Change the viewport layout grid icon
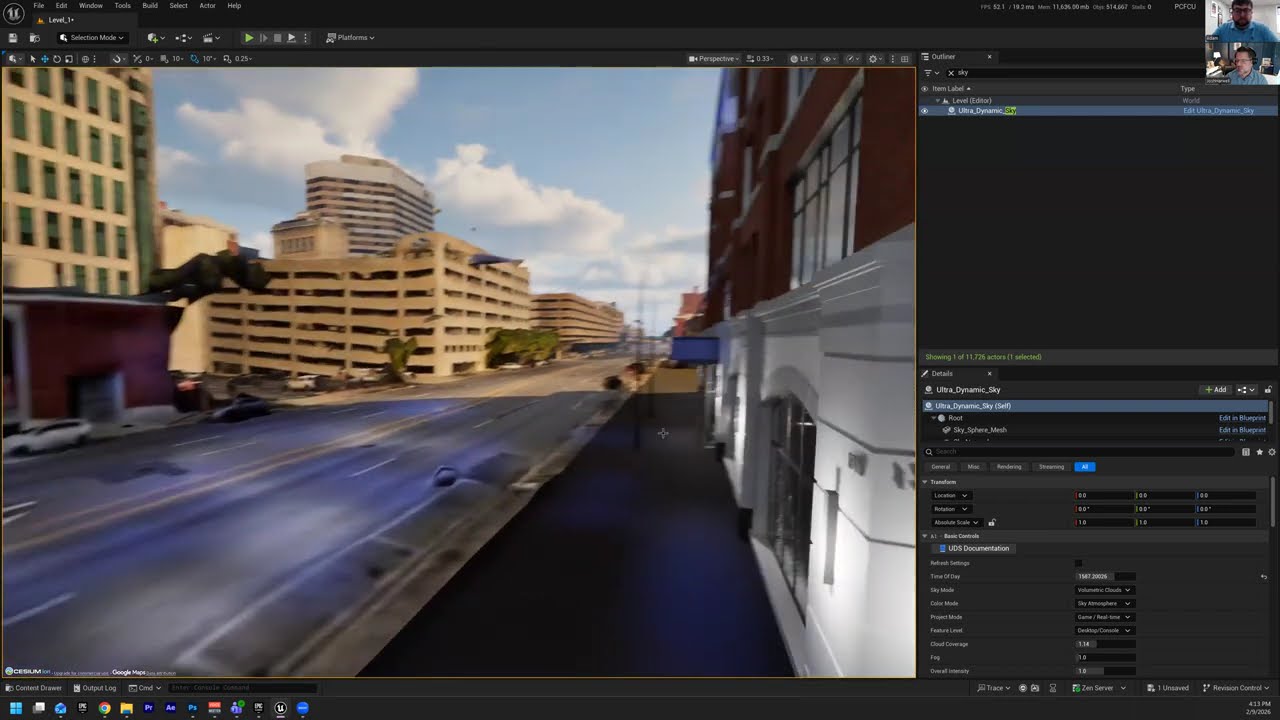Viewport: 1280px width, 720px height. point(905,59)
